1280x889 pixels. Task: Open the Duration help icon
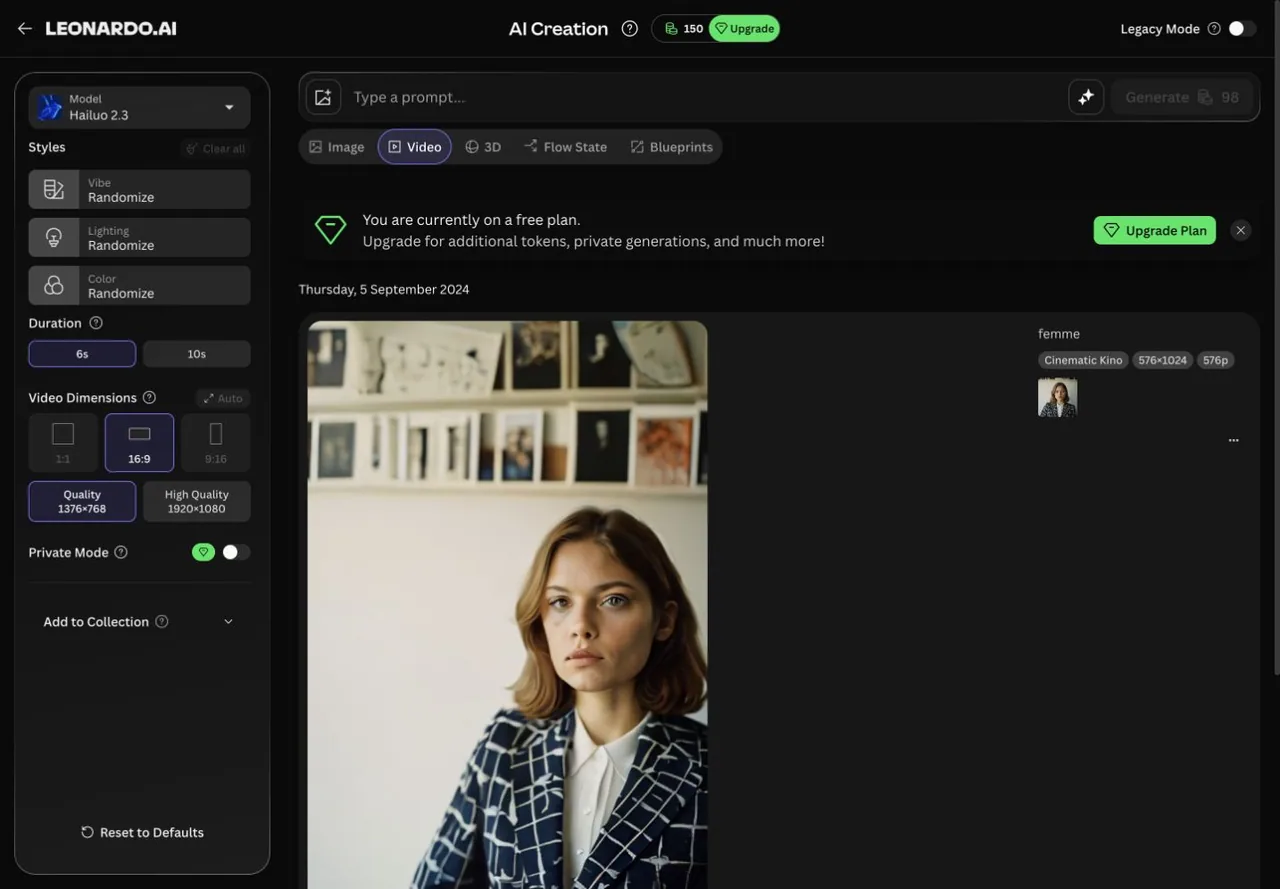[96, 323]
